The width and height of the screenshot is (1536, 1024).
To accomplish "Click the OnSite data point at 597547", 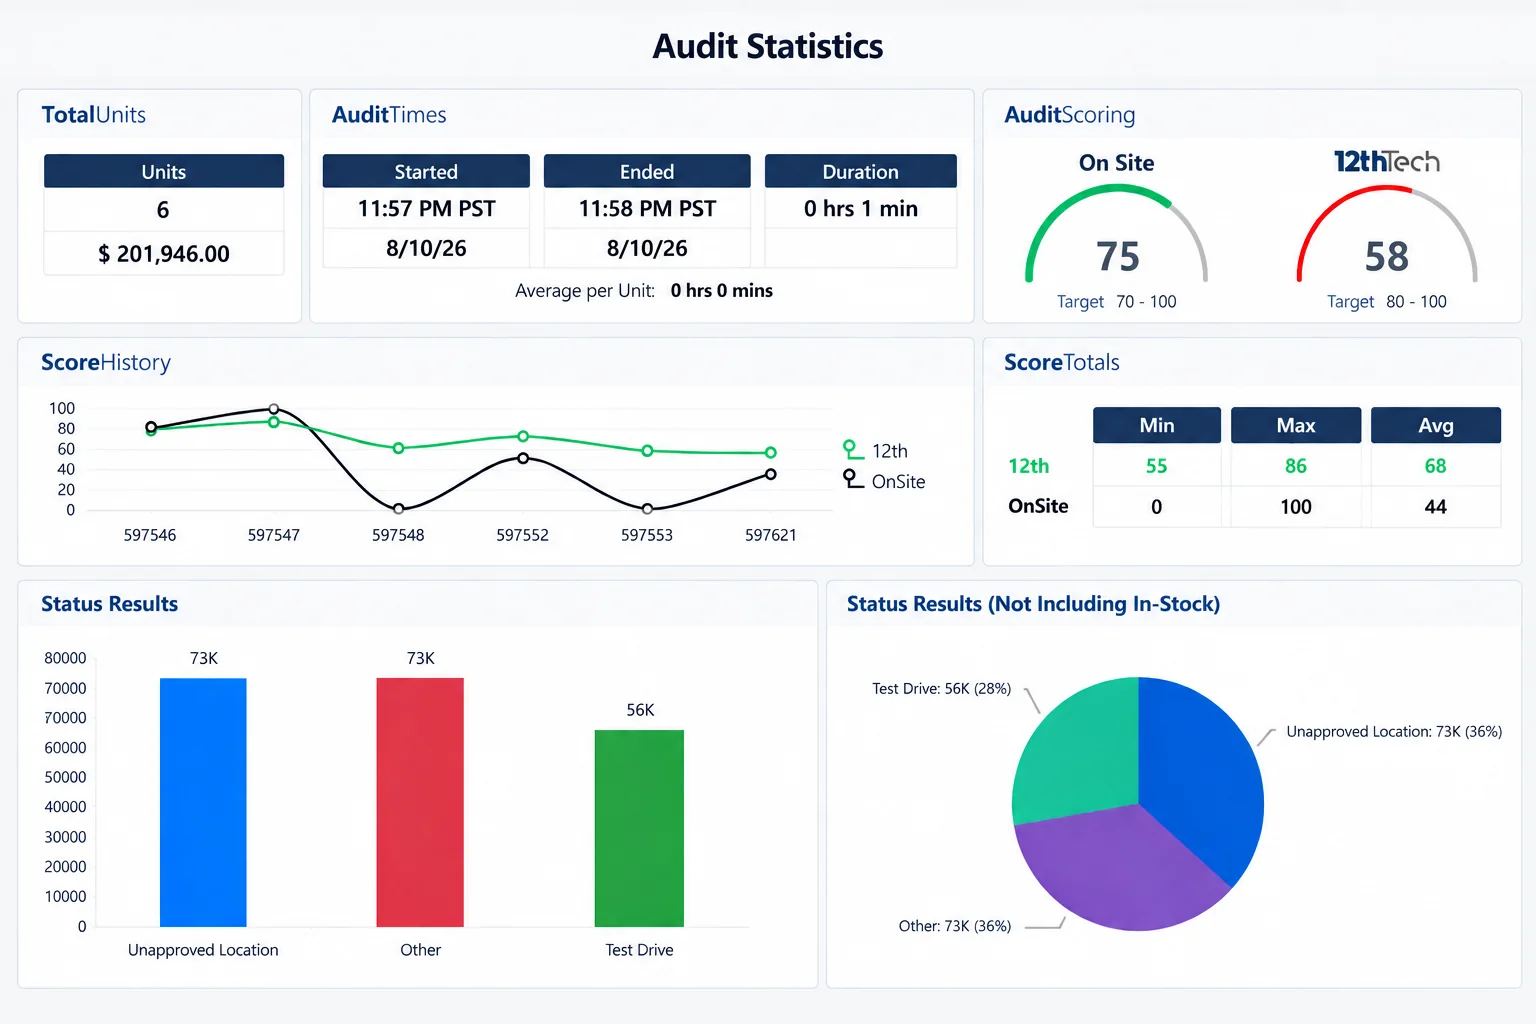I will [x=274, y=409].
